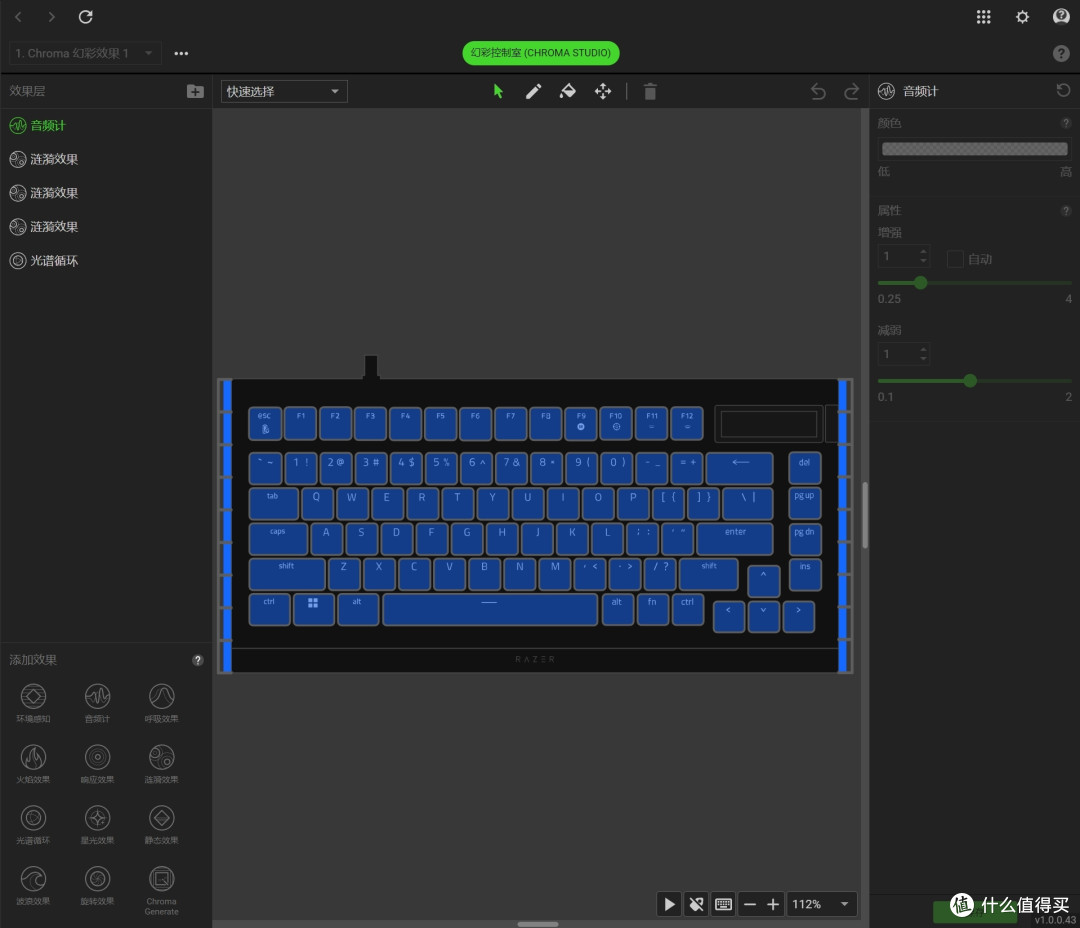Toggle the device mute lighting preview icon
The width and height of the screenshot is (1080, 928).
pyautogui.click(x=696, y=904)
